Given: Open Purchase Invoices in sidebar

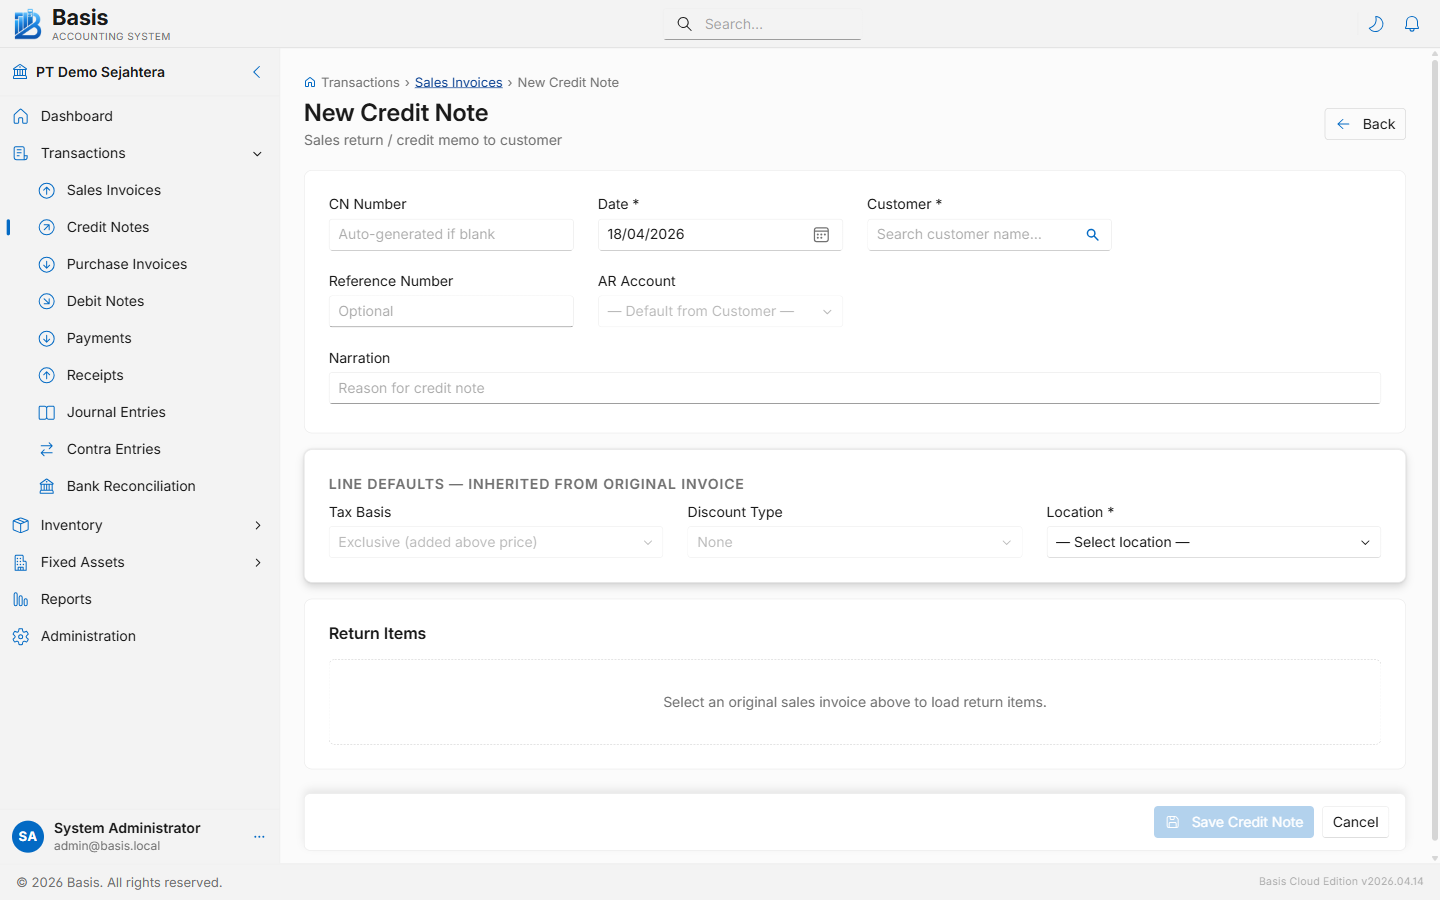Looking at the screenshot, I should 127,264.
